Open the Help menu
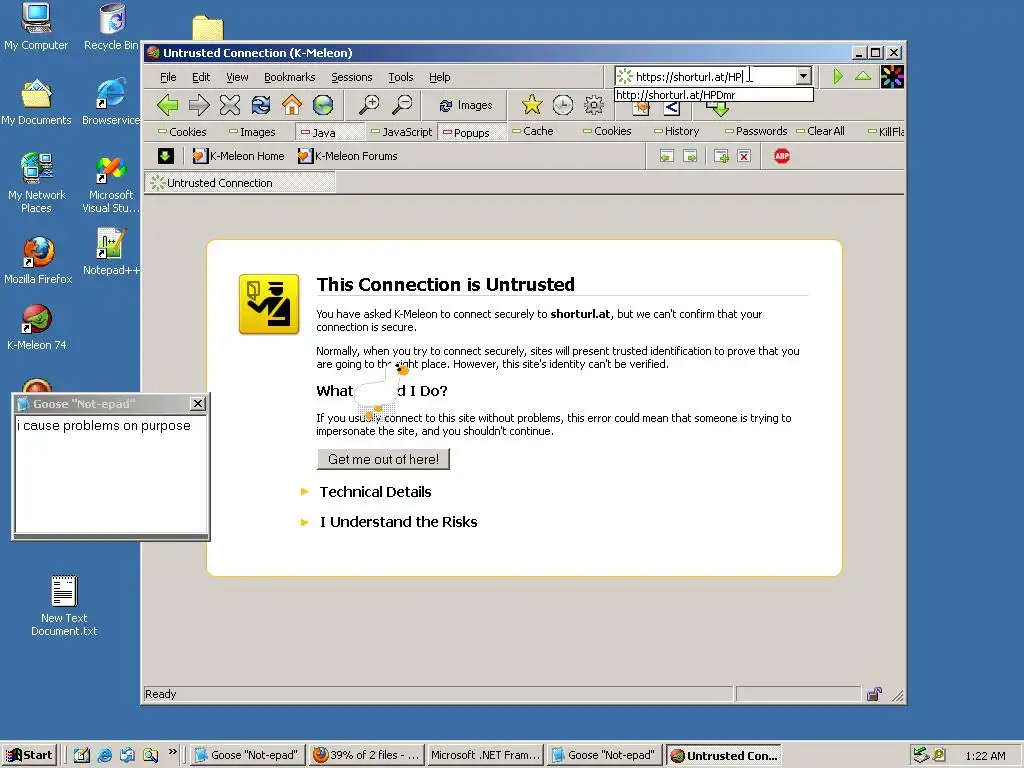1024x768 pixels. pyautogui.click(x=440, y=77)
